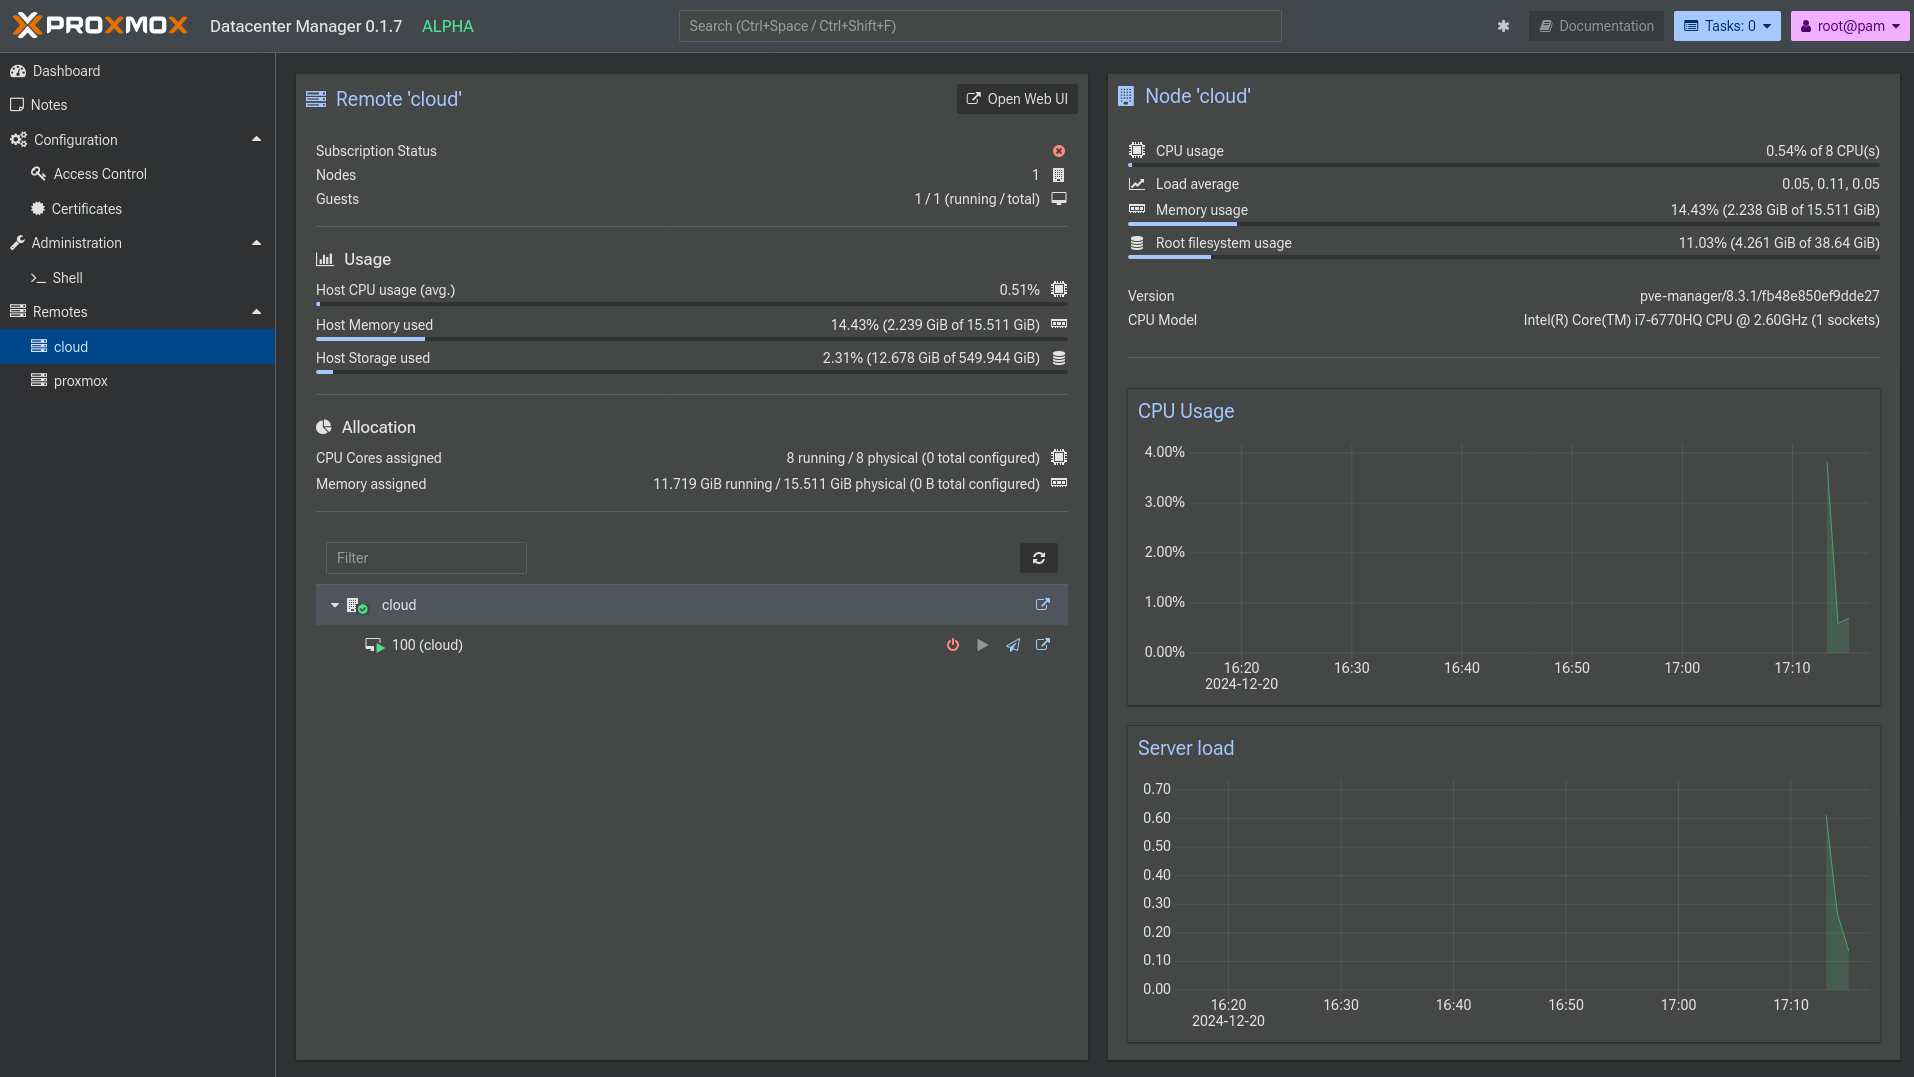Click the node CPU usage chip icon
This screenshot has width=1914, height=1077.
point(1137,151)
